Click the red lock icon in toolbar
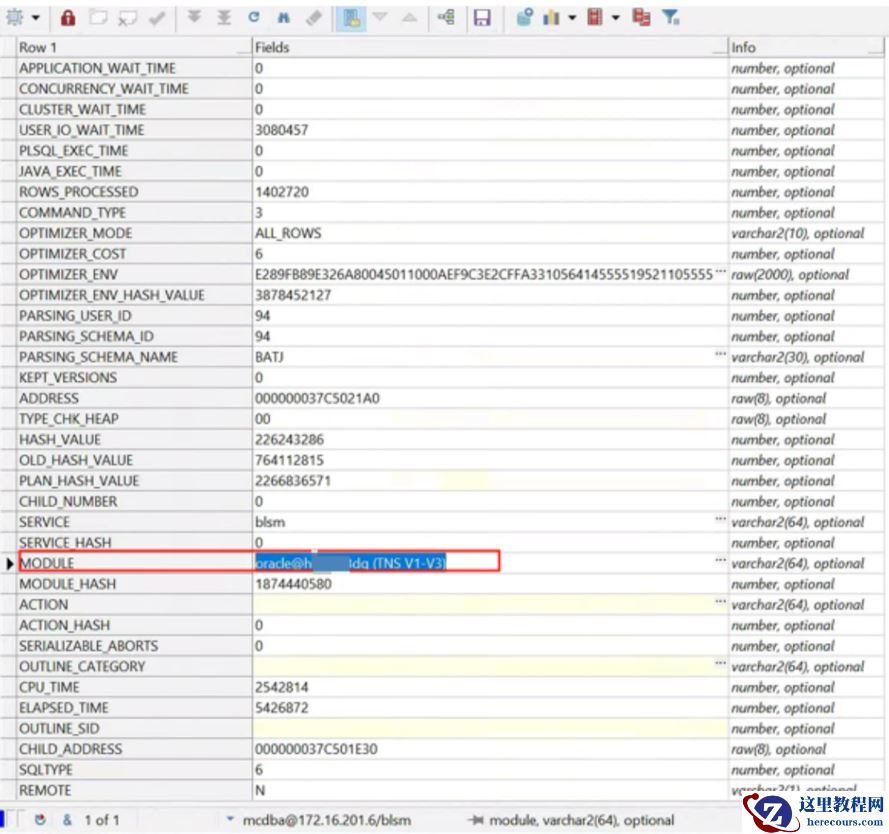This screenshot has width=889, height=834. pos(68,18)
